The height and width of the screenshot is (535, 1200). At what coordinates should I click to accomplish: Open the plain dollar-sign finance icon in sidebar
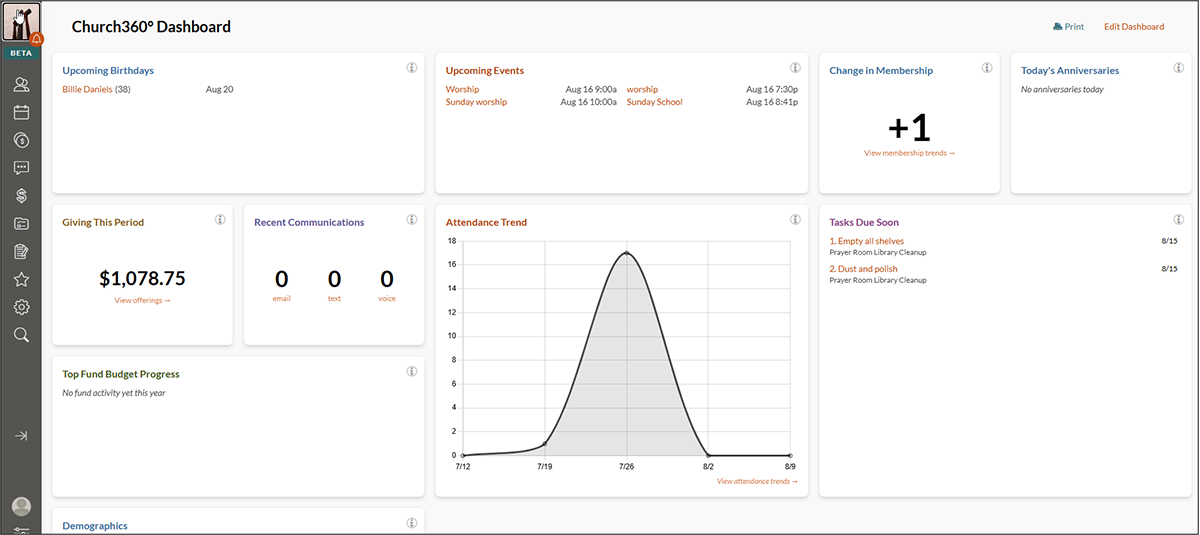[x=21, y=196]
